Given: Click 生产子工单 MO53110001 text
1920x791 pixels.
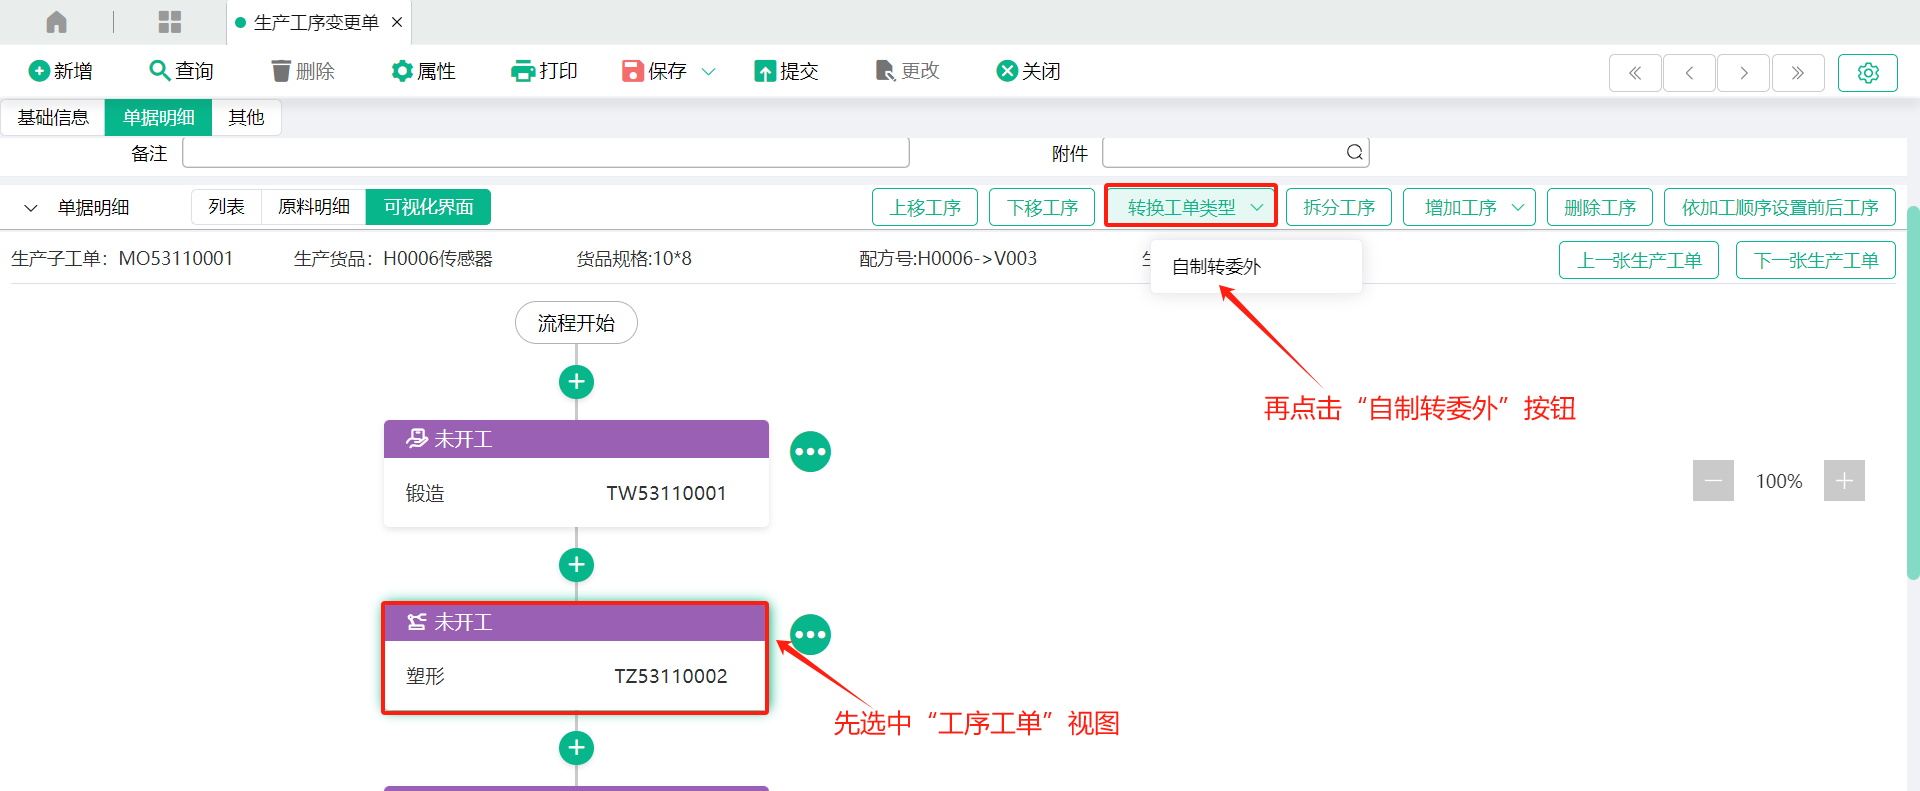Looking at the screenshot, I should click(x=122, y=259).
